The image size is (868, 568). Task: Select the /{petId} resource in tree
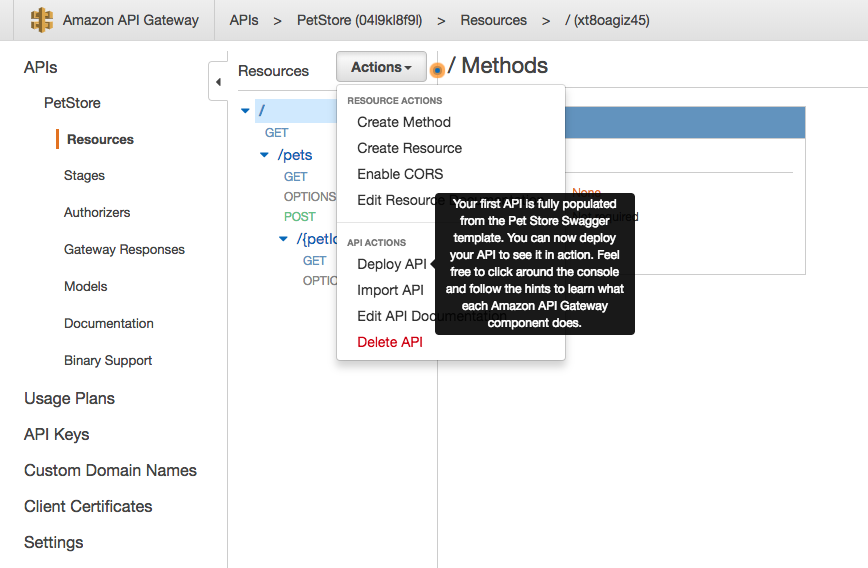click(316, 239)
